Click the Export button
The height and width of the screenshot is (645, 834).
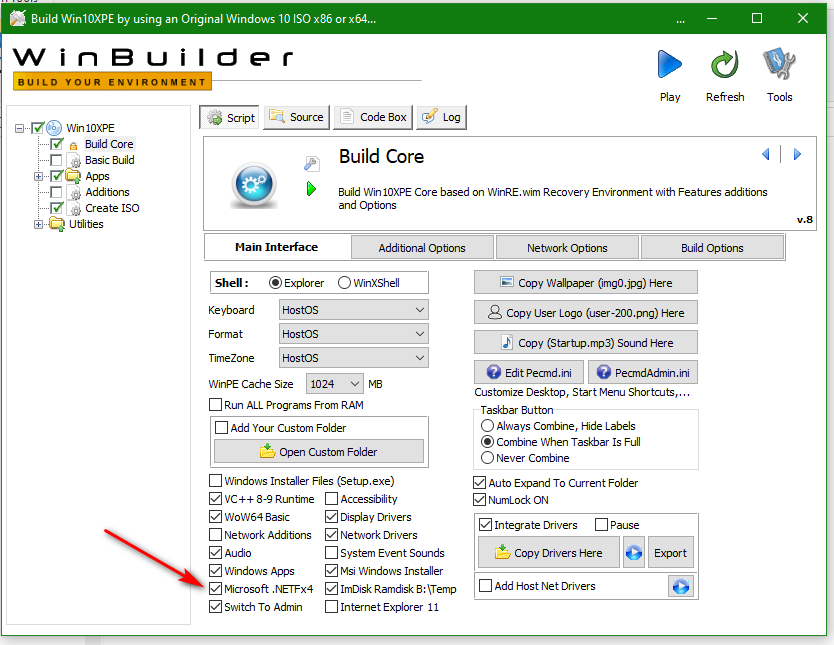tap(670, 552)
